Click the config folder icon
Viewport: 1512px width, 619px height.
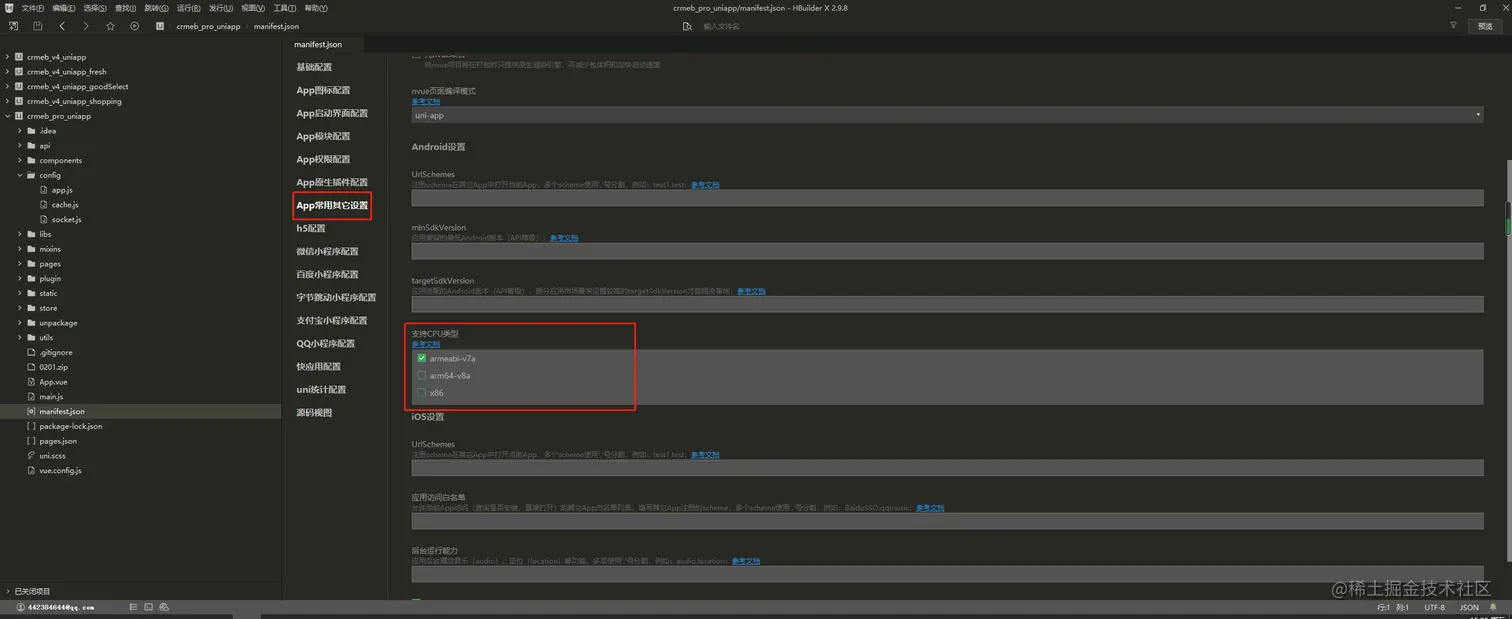pyautogui.click(x=31, y=175)
